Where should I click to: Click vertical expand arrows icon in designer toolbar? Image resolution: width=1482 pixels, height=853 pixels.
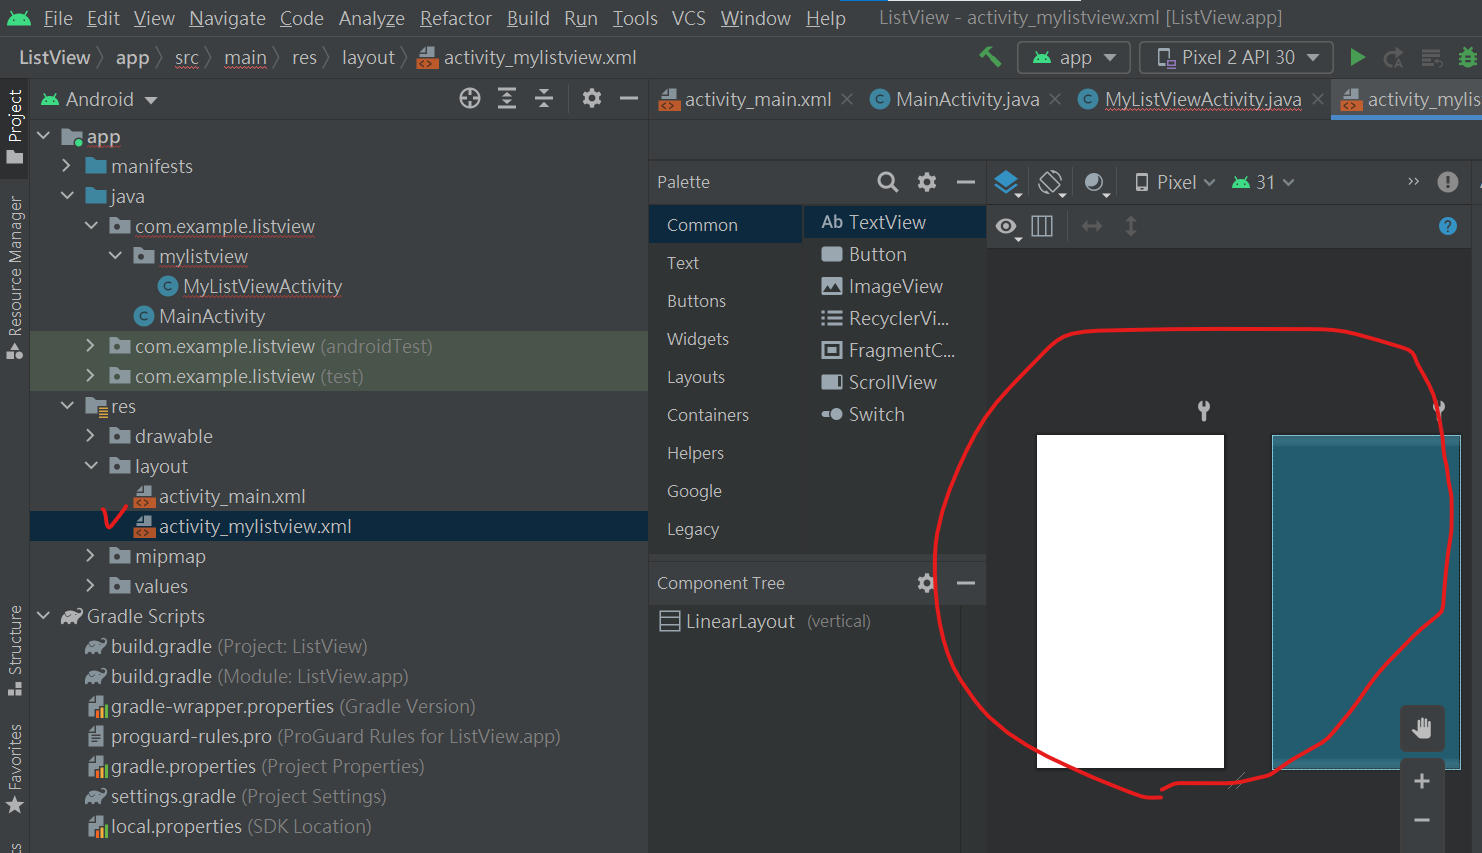pyautogui.click(x=1131, y=226)
